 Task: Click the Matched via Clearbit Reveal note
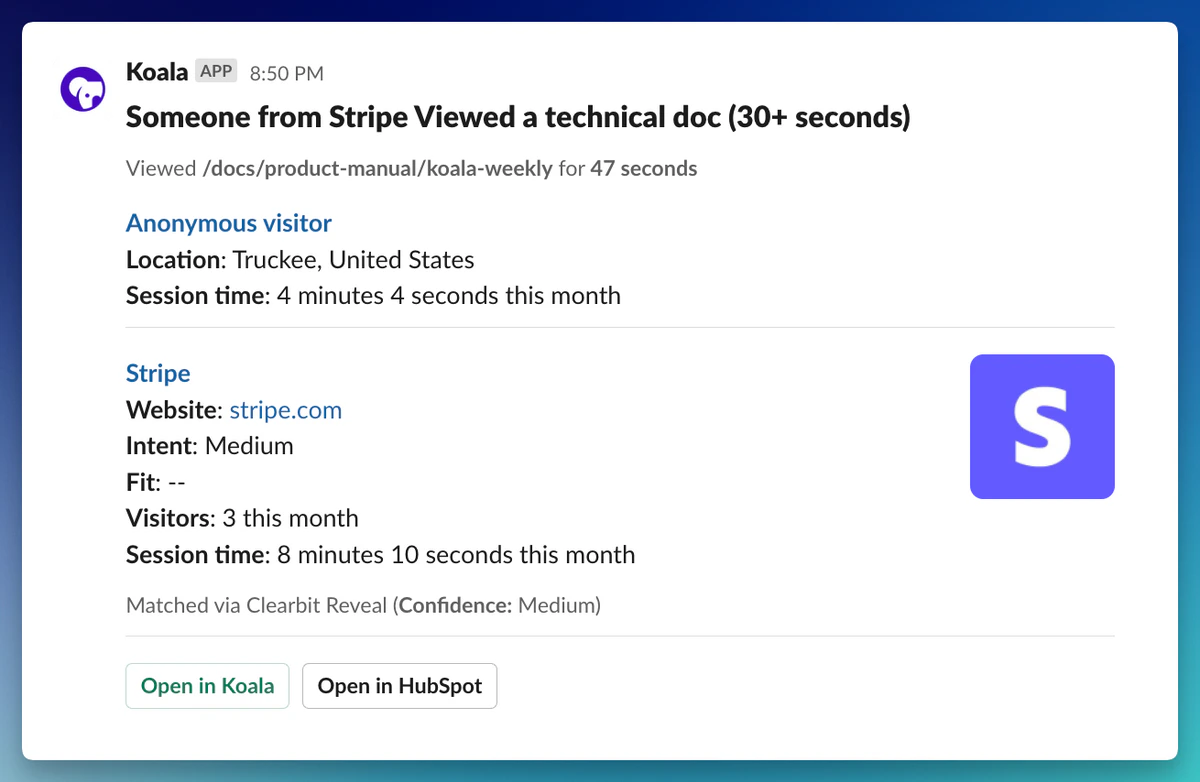364,605
